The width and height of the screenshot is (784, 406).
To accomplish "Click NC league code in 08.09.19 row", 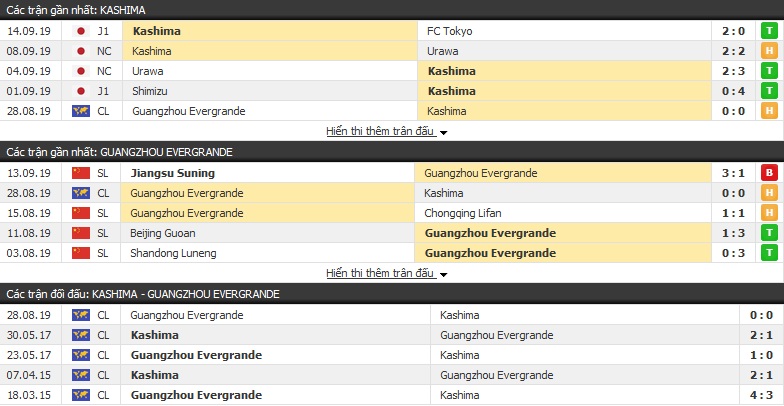I will click(104, 51).
